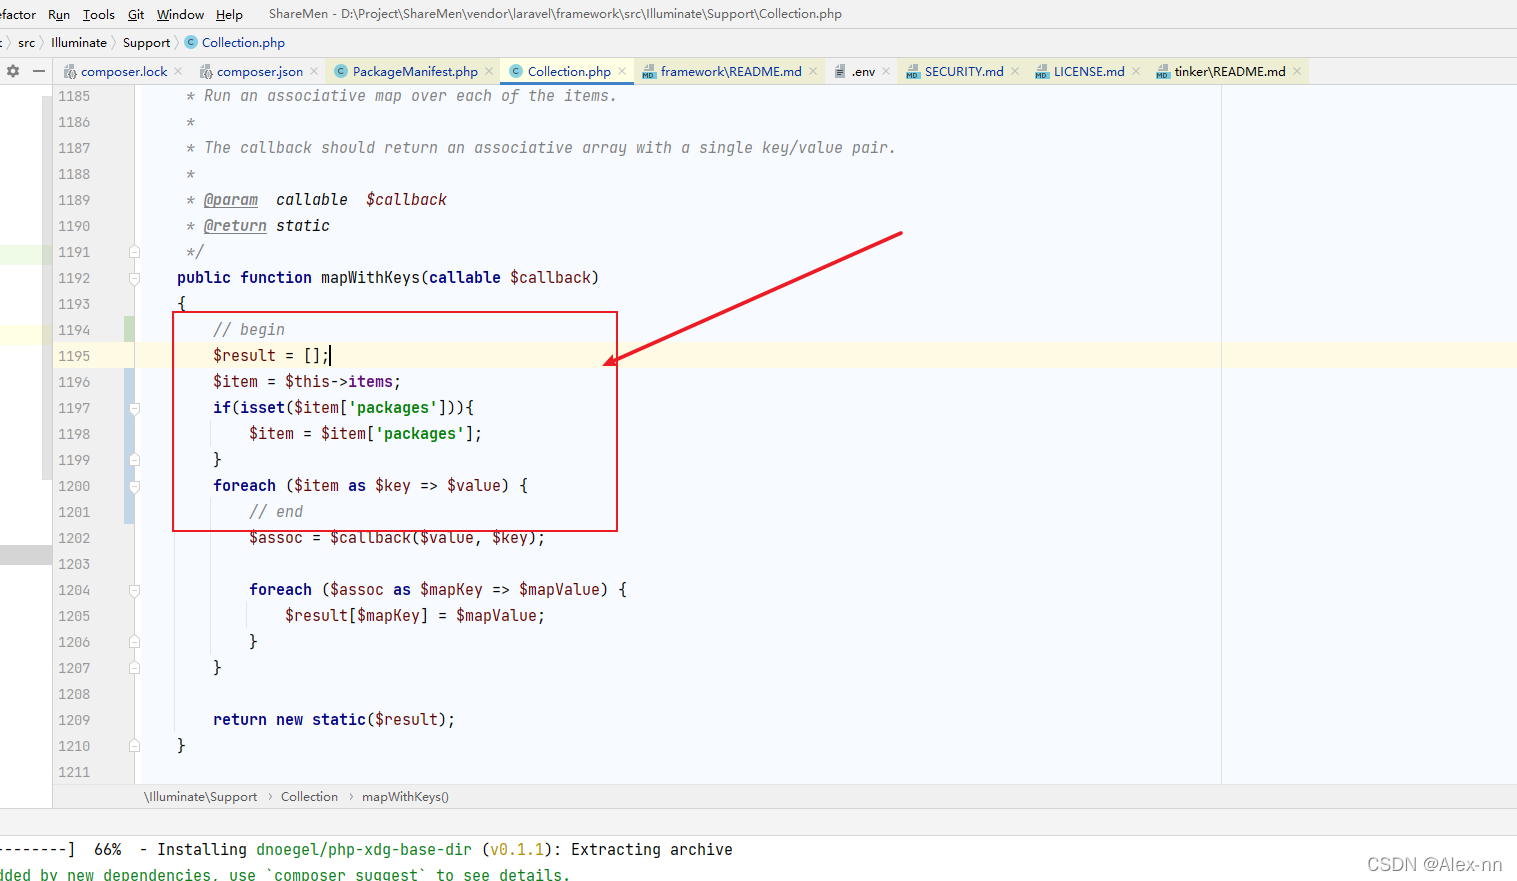This screenshot has height=881, width=1517.
Task: Click line number 1202 in the gutter
Action: pyautogui.click(x=74, y=538)
